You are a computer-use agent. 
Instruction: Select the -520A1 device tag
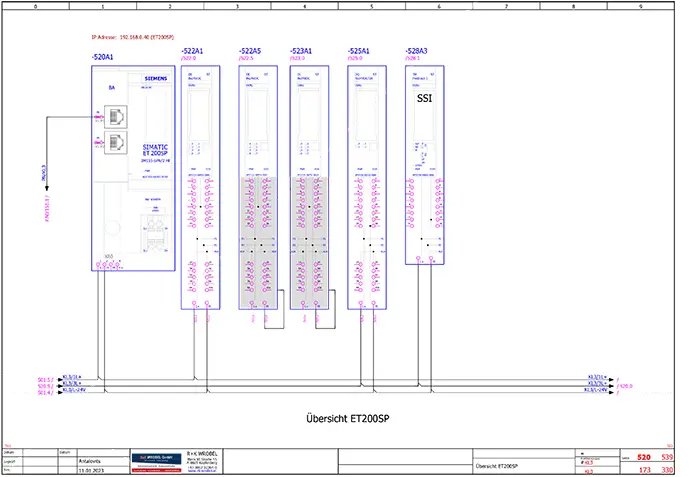coord(102,57)
